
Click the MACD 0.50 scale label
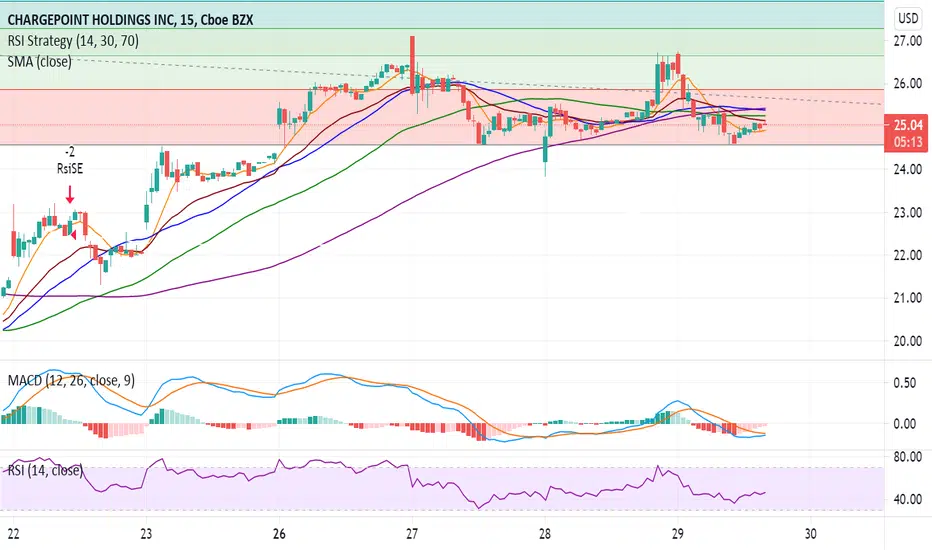pos(905,383)
